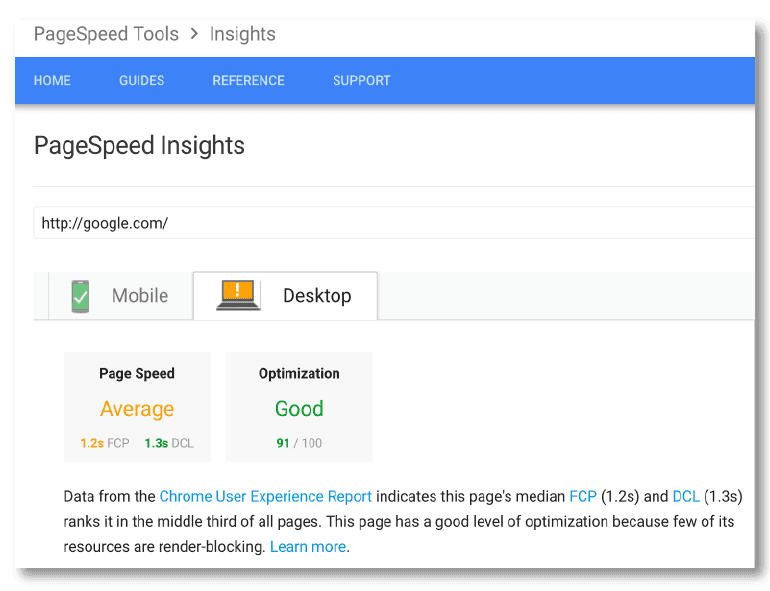This screenshot has width=770, height=591.
Task: Click the 91 / 100 optimization score
Action: coord(299,443)
